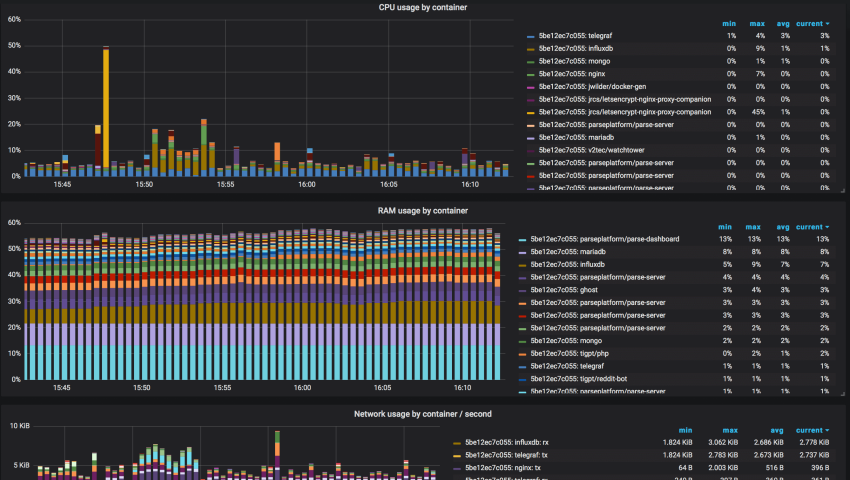The height and width of the screenshot is (480, 850).
Task: Click ghost series color marker in RAM legend
Action: tap(522, 290)
